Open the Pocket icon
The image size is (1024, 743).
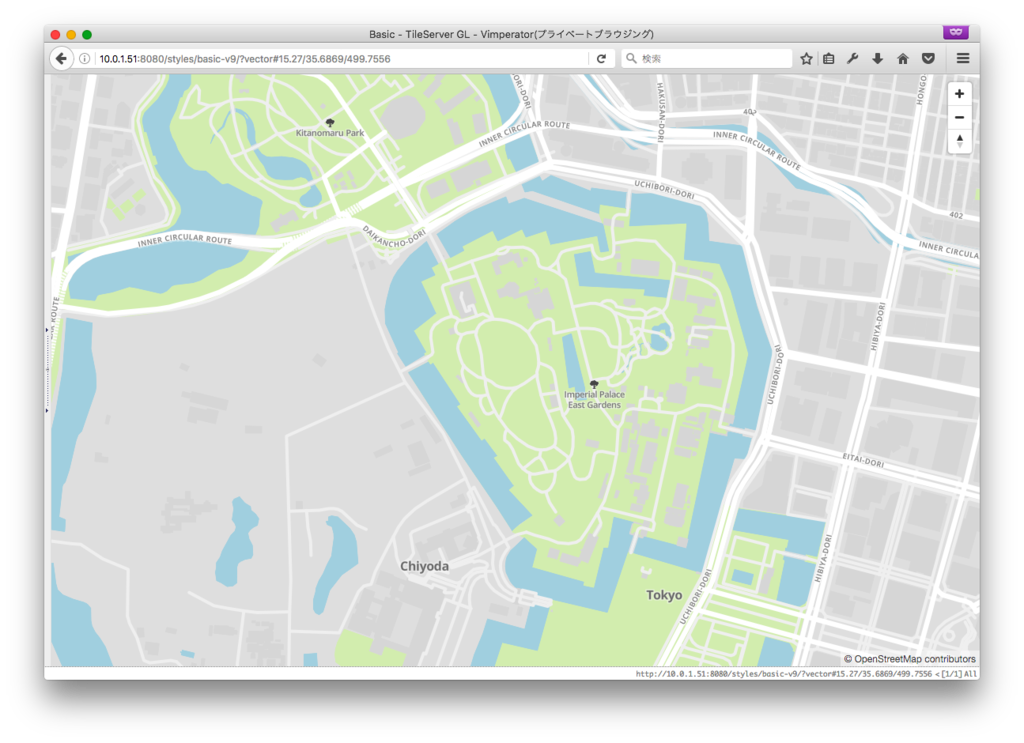click(929, 59)
